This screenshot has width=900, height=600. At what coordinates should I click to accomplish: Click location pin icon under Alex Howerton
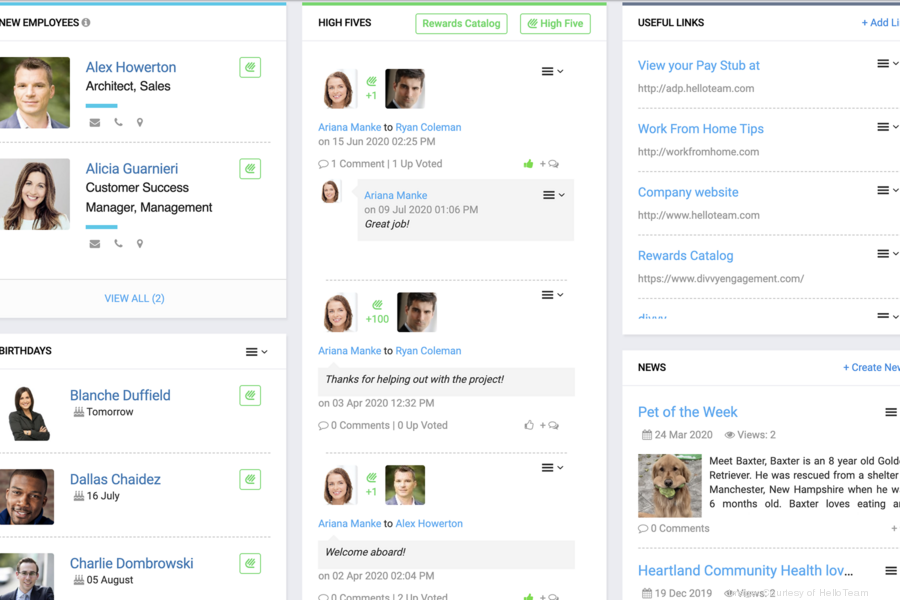pos(140,123)
